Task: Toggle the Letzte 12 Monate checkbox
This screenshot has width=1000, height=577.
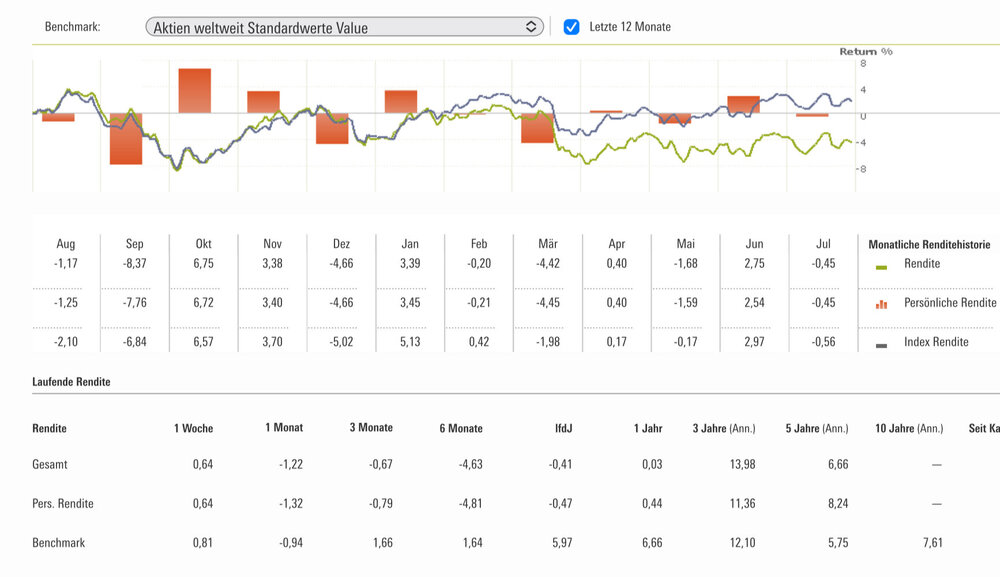Action: [x=571, y=27]
